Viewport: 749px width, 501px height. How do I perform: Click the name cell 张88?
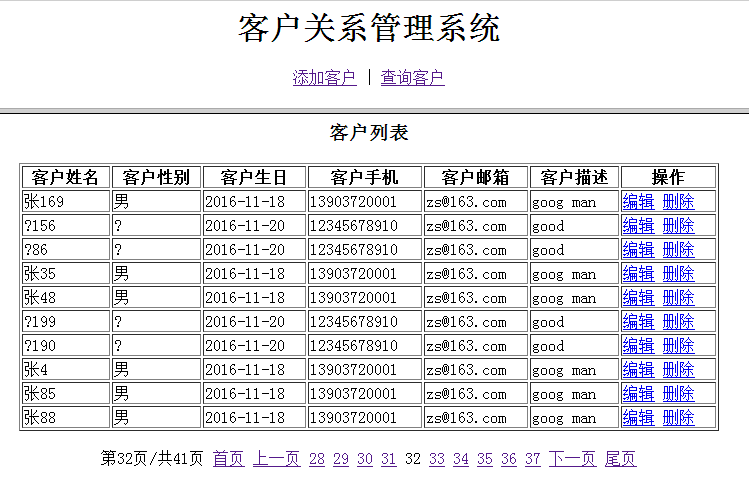(66, 417)
